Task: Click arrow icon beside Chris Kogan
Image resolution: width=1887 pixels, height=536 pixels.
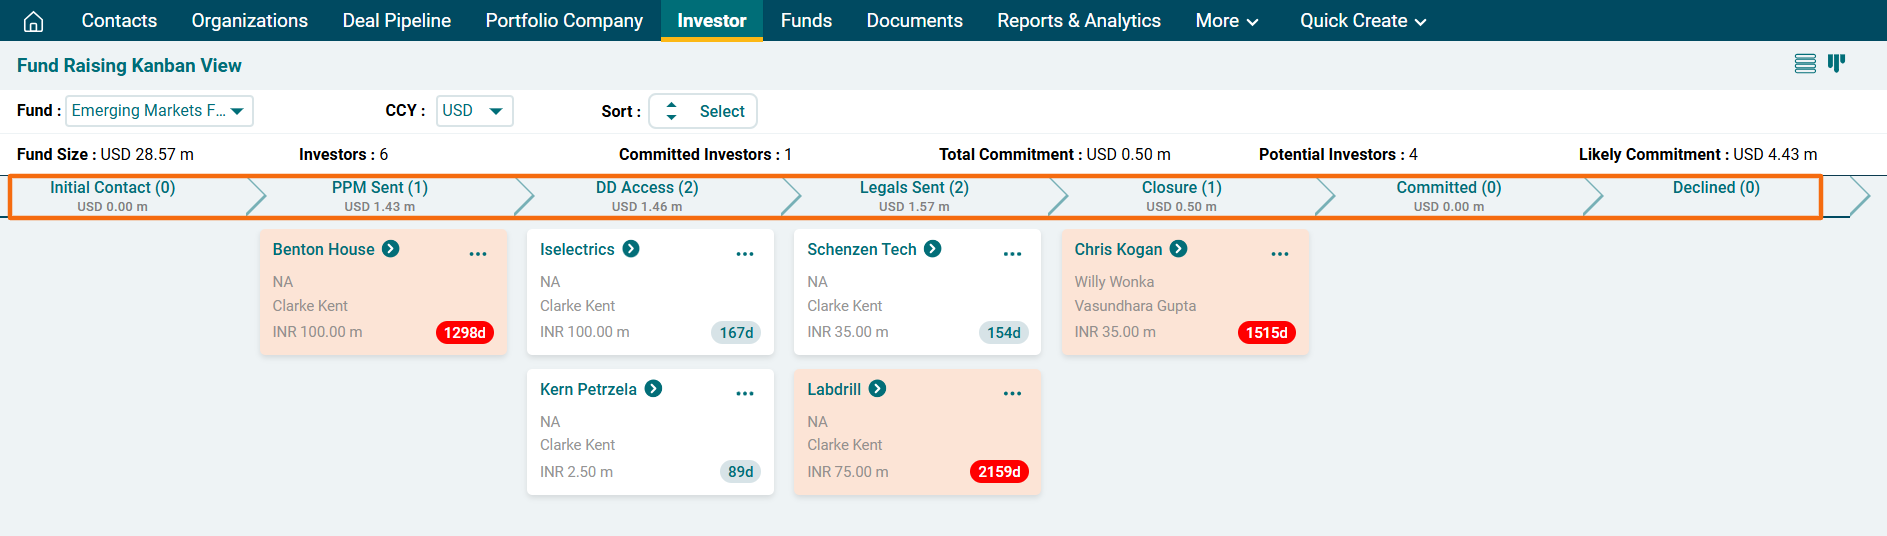Action: 1179,249
